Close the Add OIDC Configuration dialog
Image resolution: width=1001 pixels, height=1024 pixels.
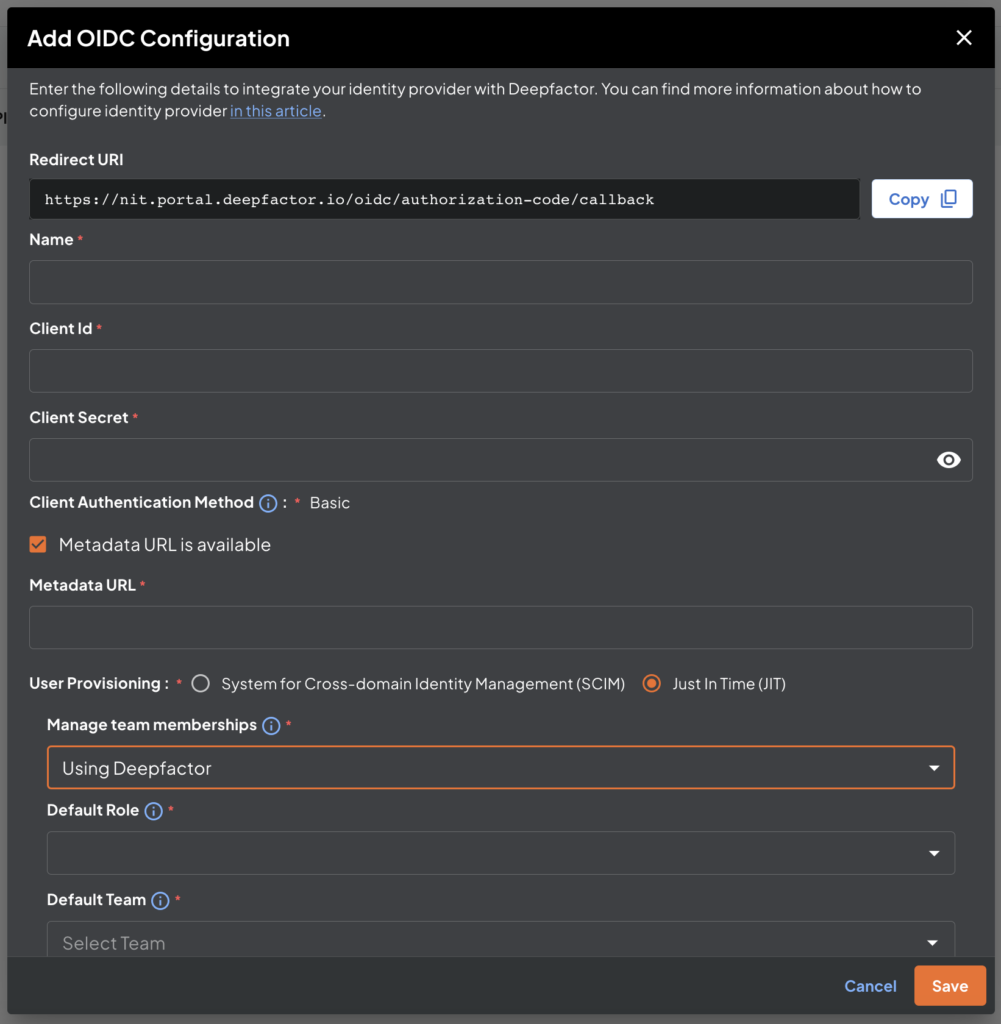[964, 38]
